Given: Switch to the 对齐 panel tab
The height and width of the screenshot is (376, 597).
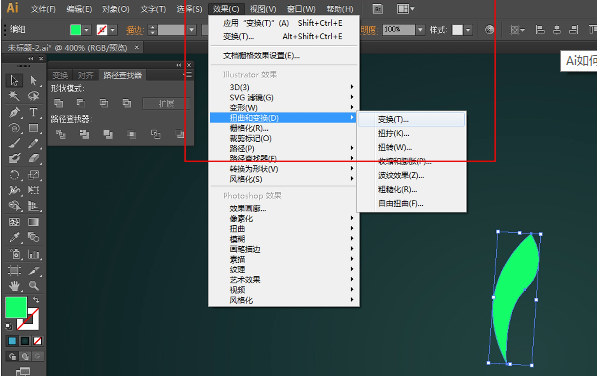Looking at the screenshot, I should coord(85,75).
